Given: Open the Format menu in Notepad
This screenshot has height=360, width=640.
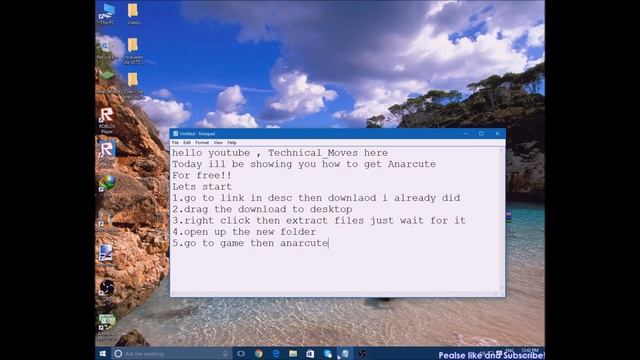Looking at the screenshot, I should pos(202,142).
